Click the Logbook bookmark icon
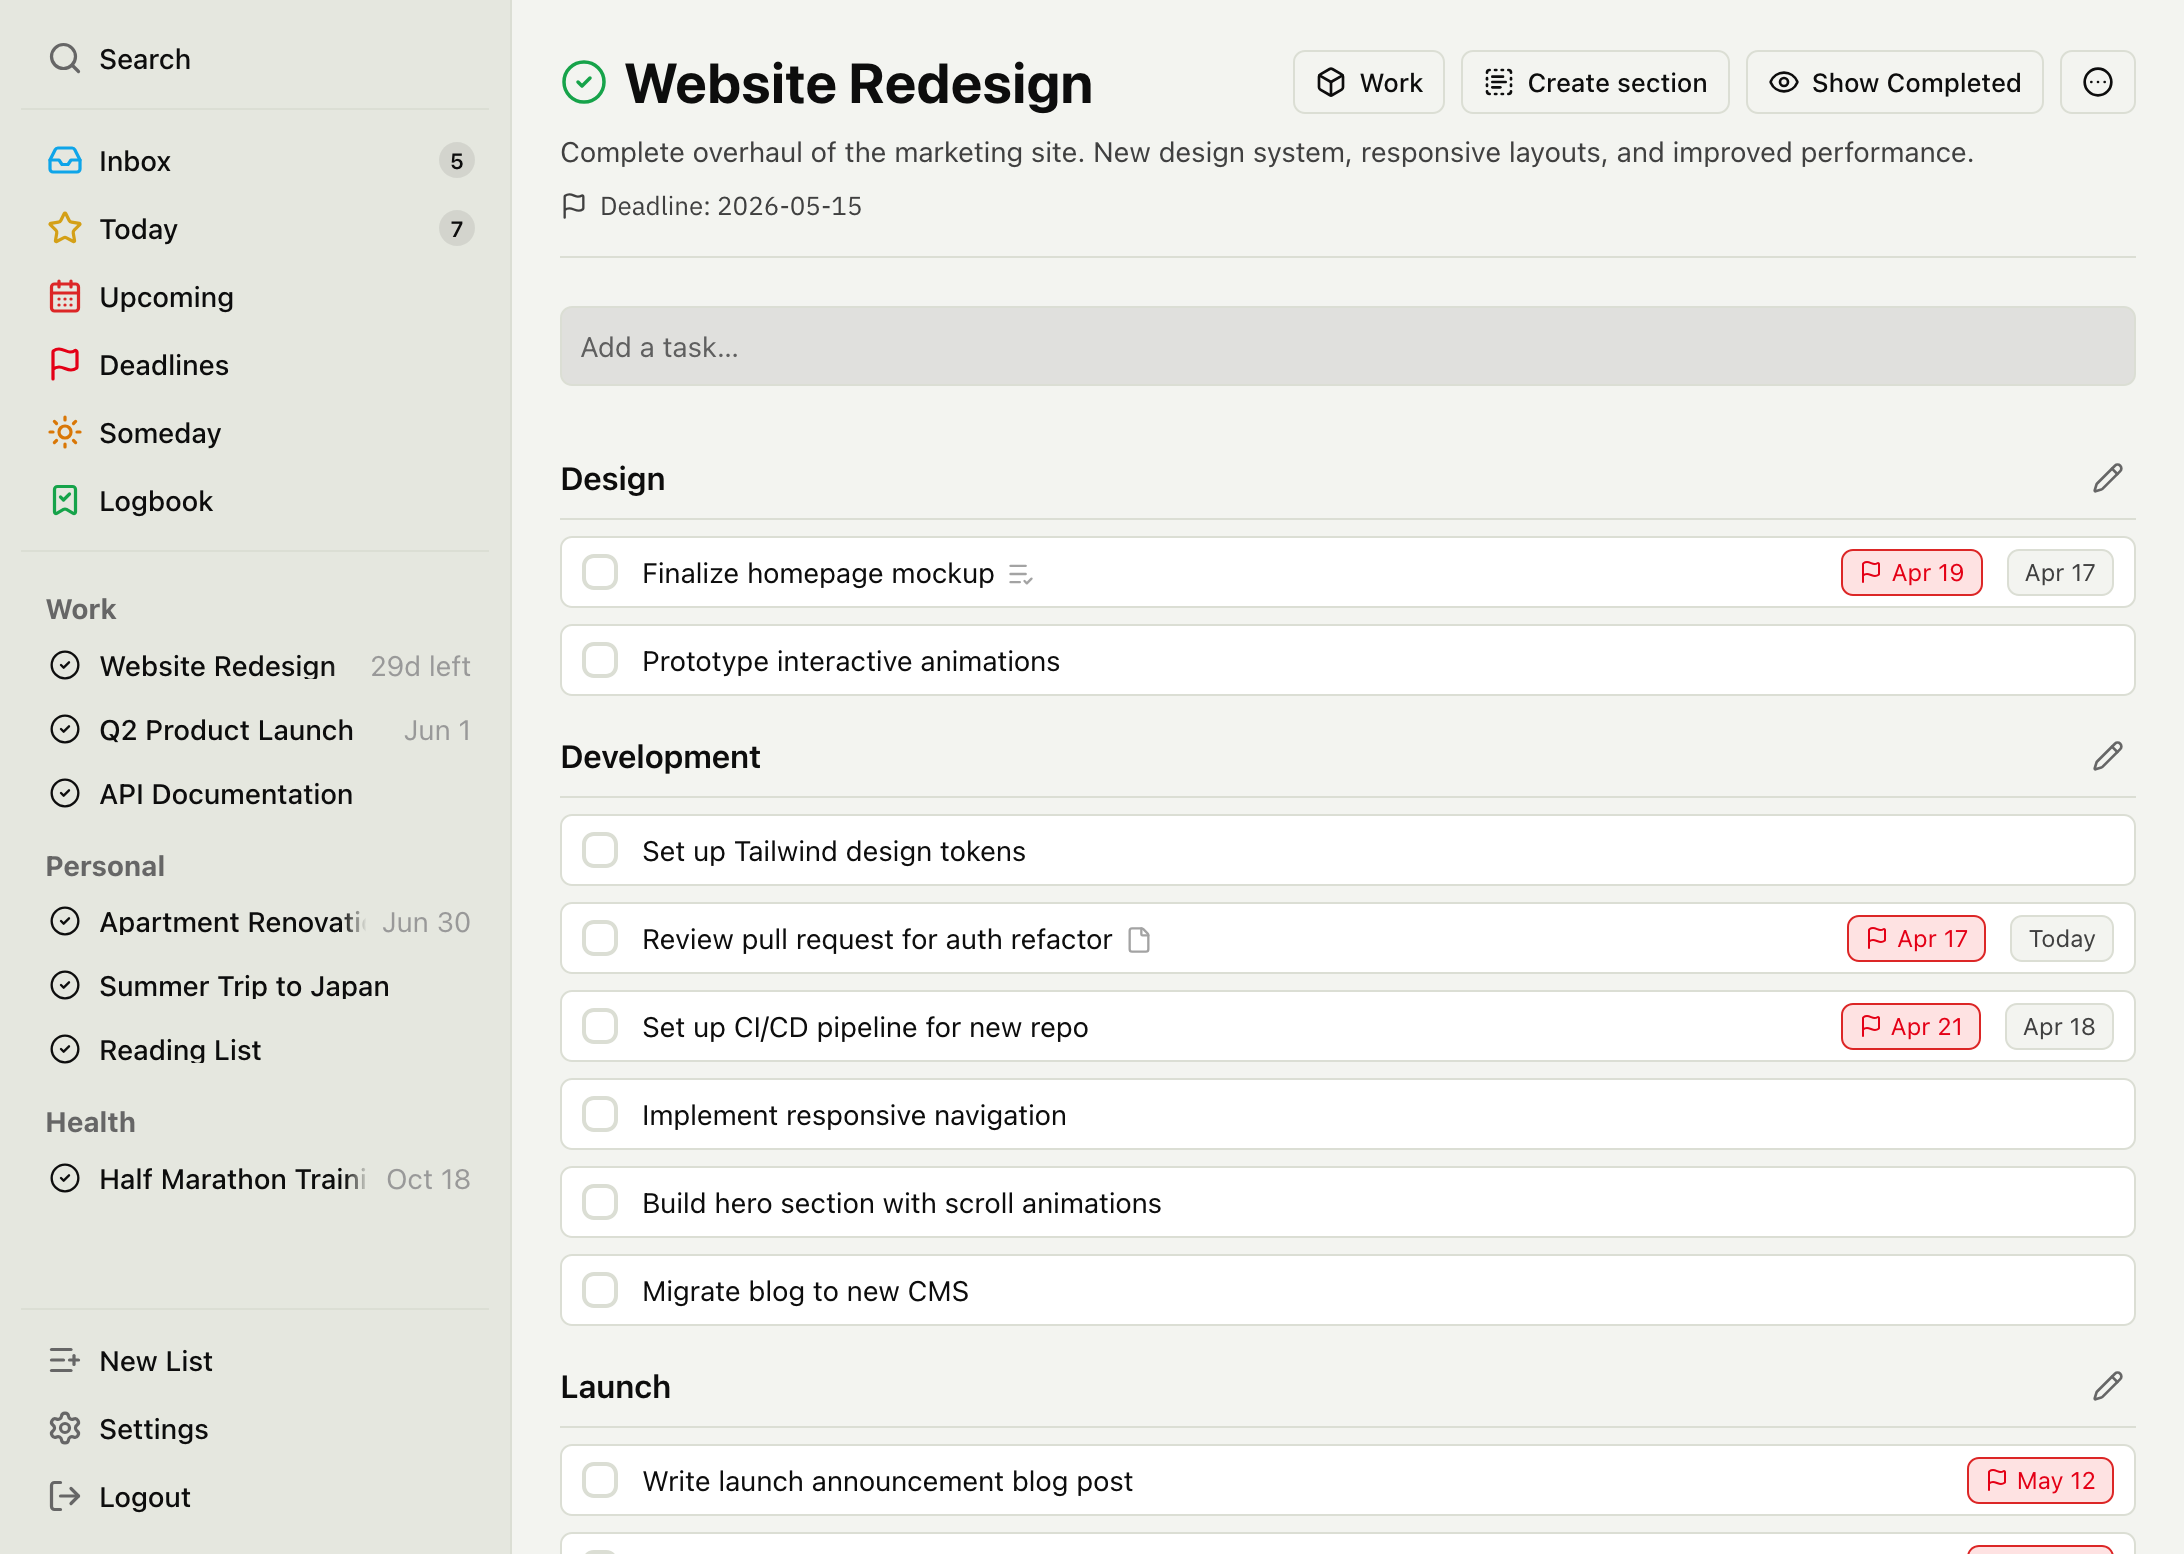2184x1554 pixels. [65, 501]
